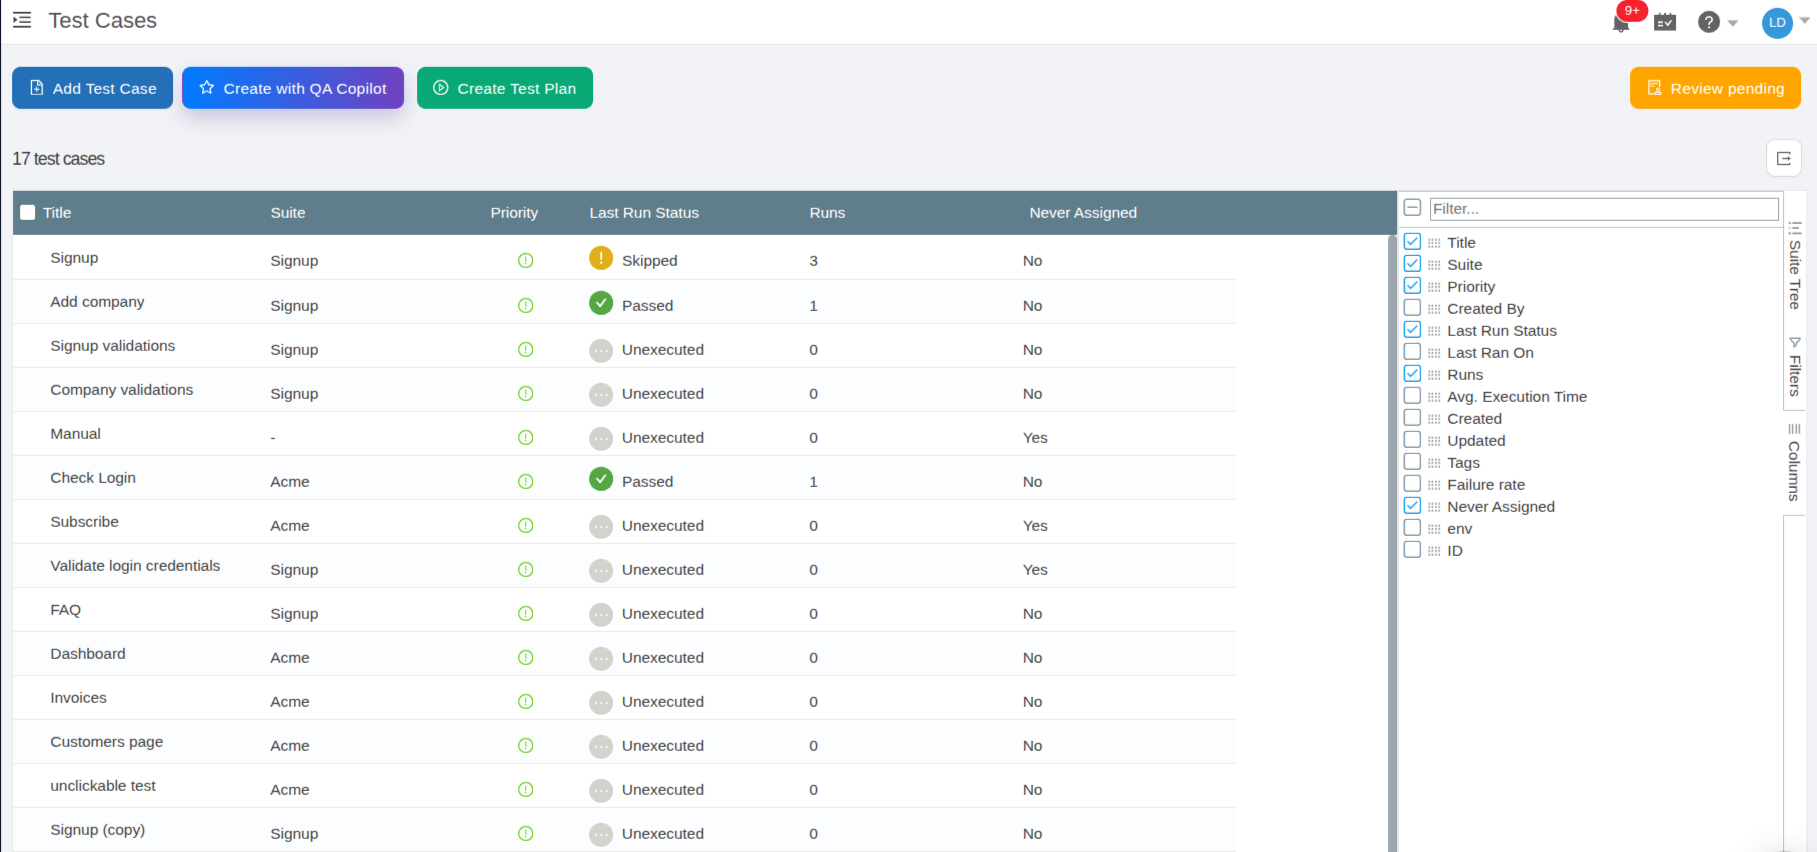
Task: Click the priority icon in Add company row
Action: point(526,306)
